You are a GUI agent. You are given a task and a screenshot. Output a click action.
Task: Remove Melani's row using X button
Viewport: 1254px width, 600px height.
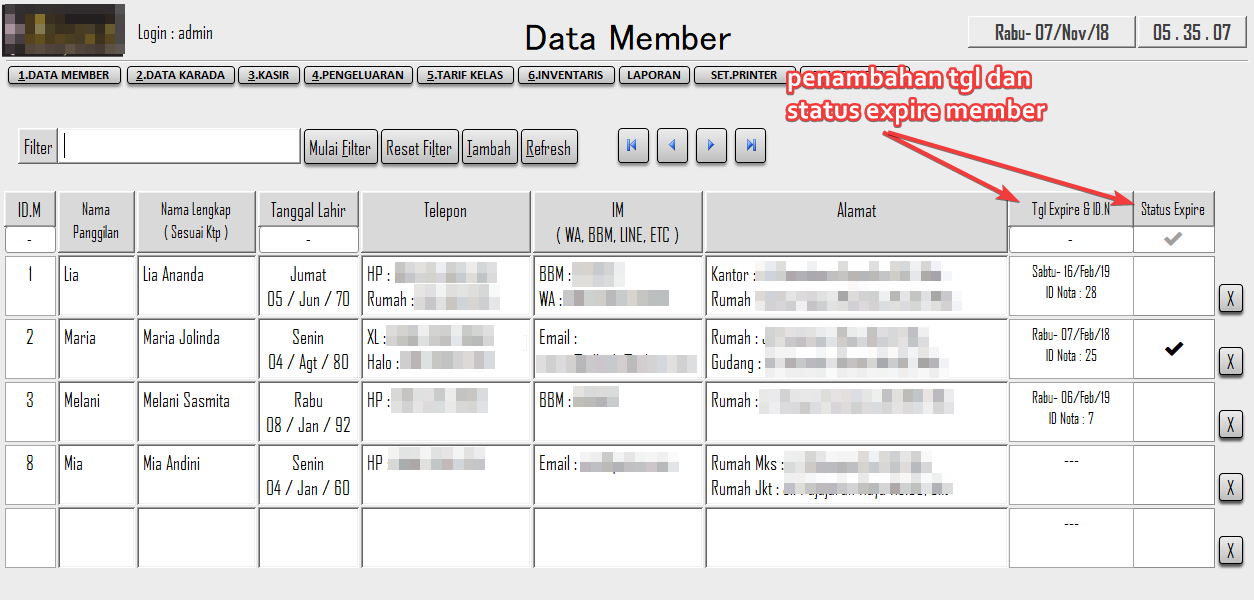coord(1230,424)
